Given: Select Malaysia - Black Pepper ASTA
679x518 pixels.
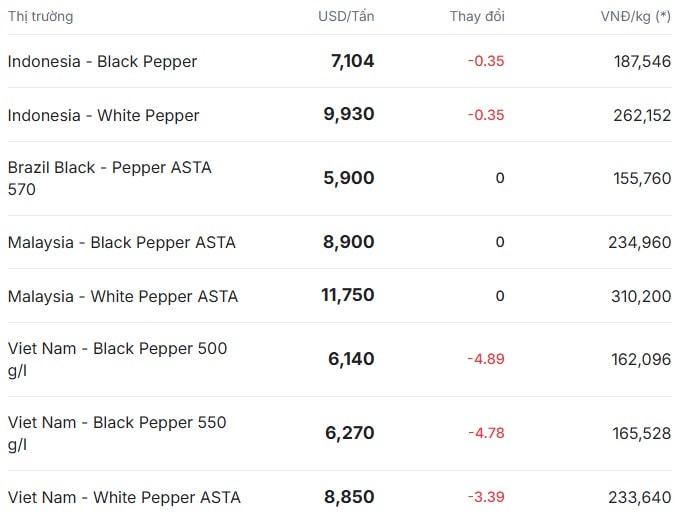Looking at the screenshot, I should 121,242.
